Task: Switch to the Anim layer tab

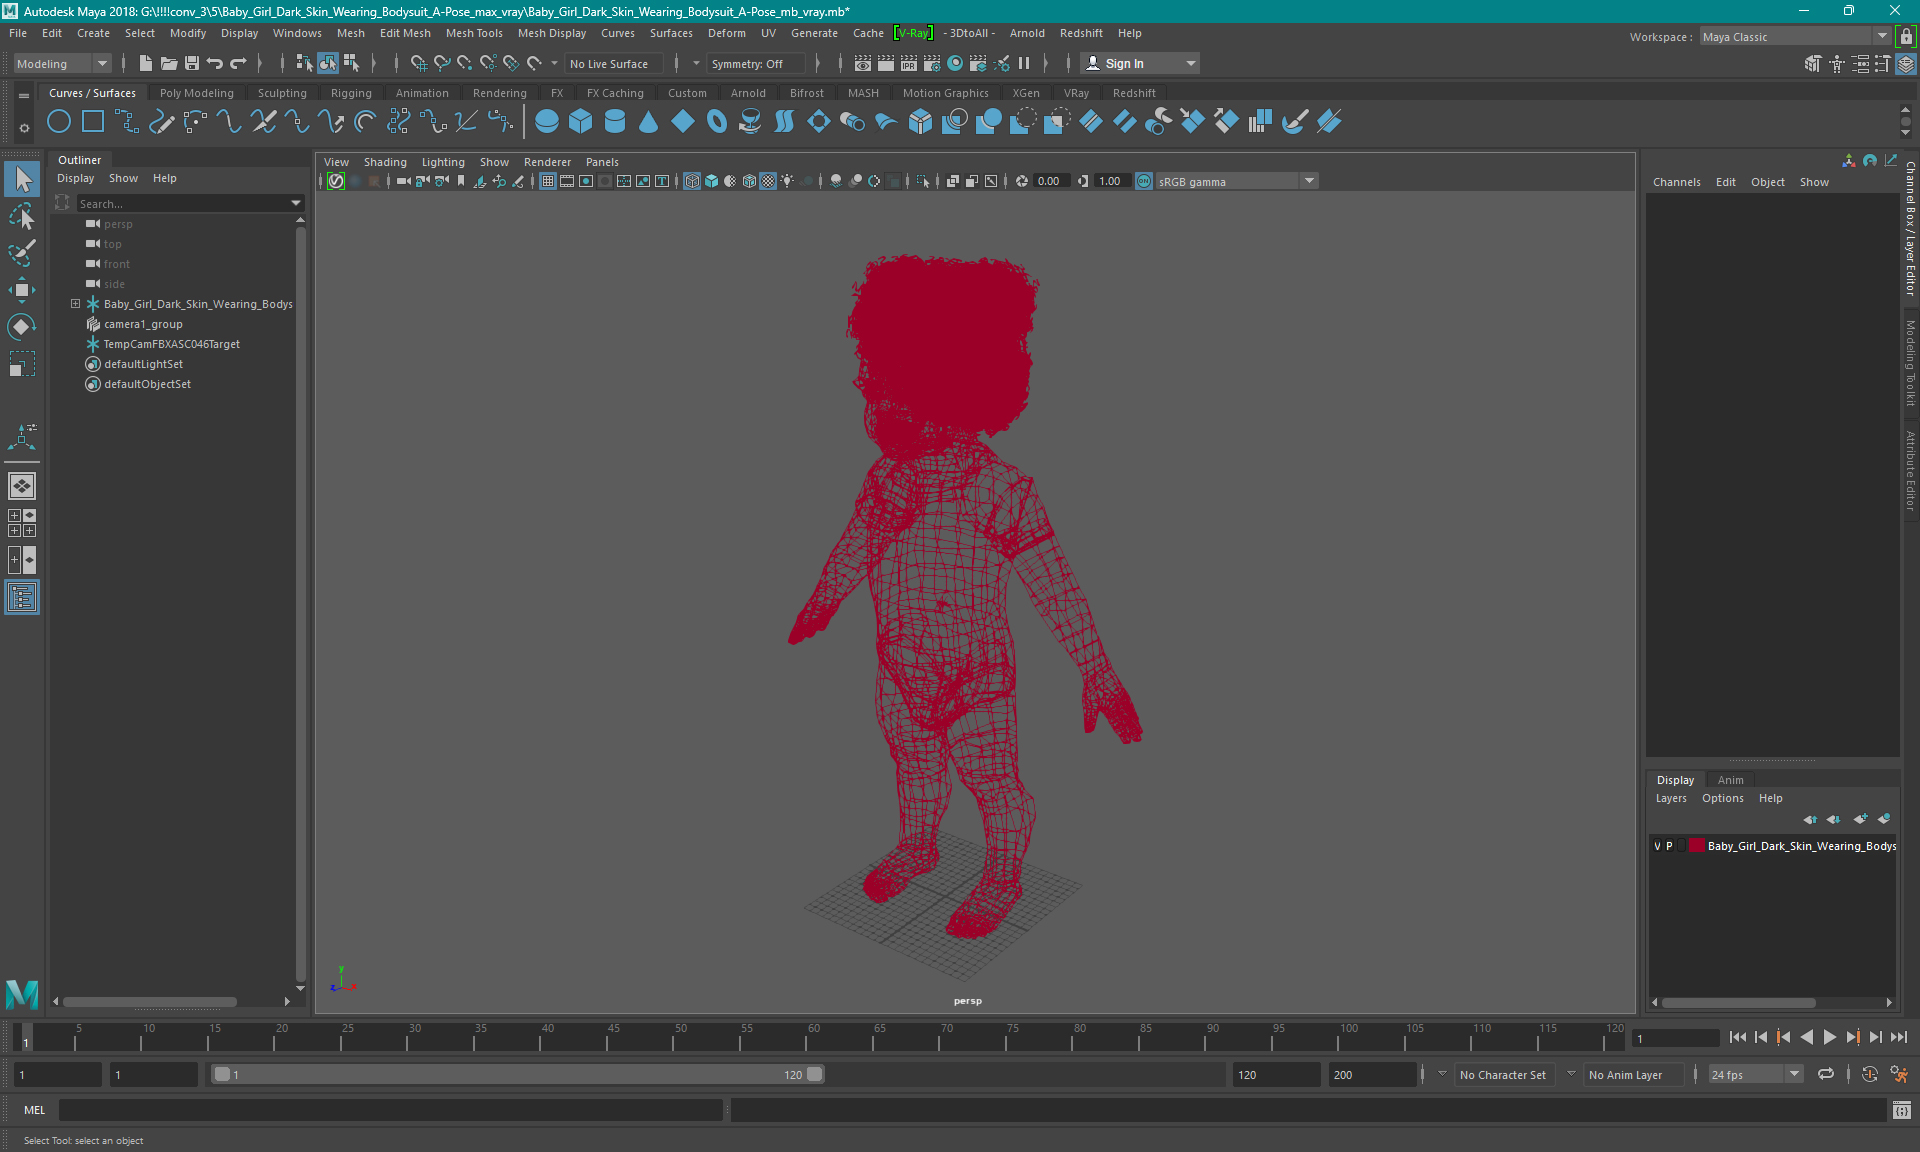Action: [1730, 780]
